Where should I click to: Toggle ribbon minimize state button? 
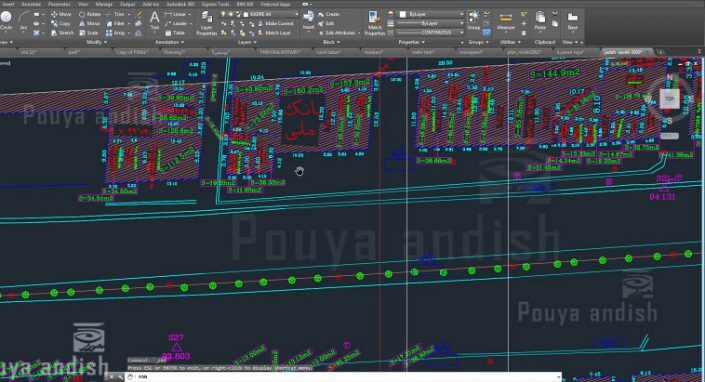(x=306, y=4)
